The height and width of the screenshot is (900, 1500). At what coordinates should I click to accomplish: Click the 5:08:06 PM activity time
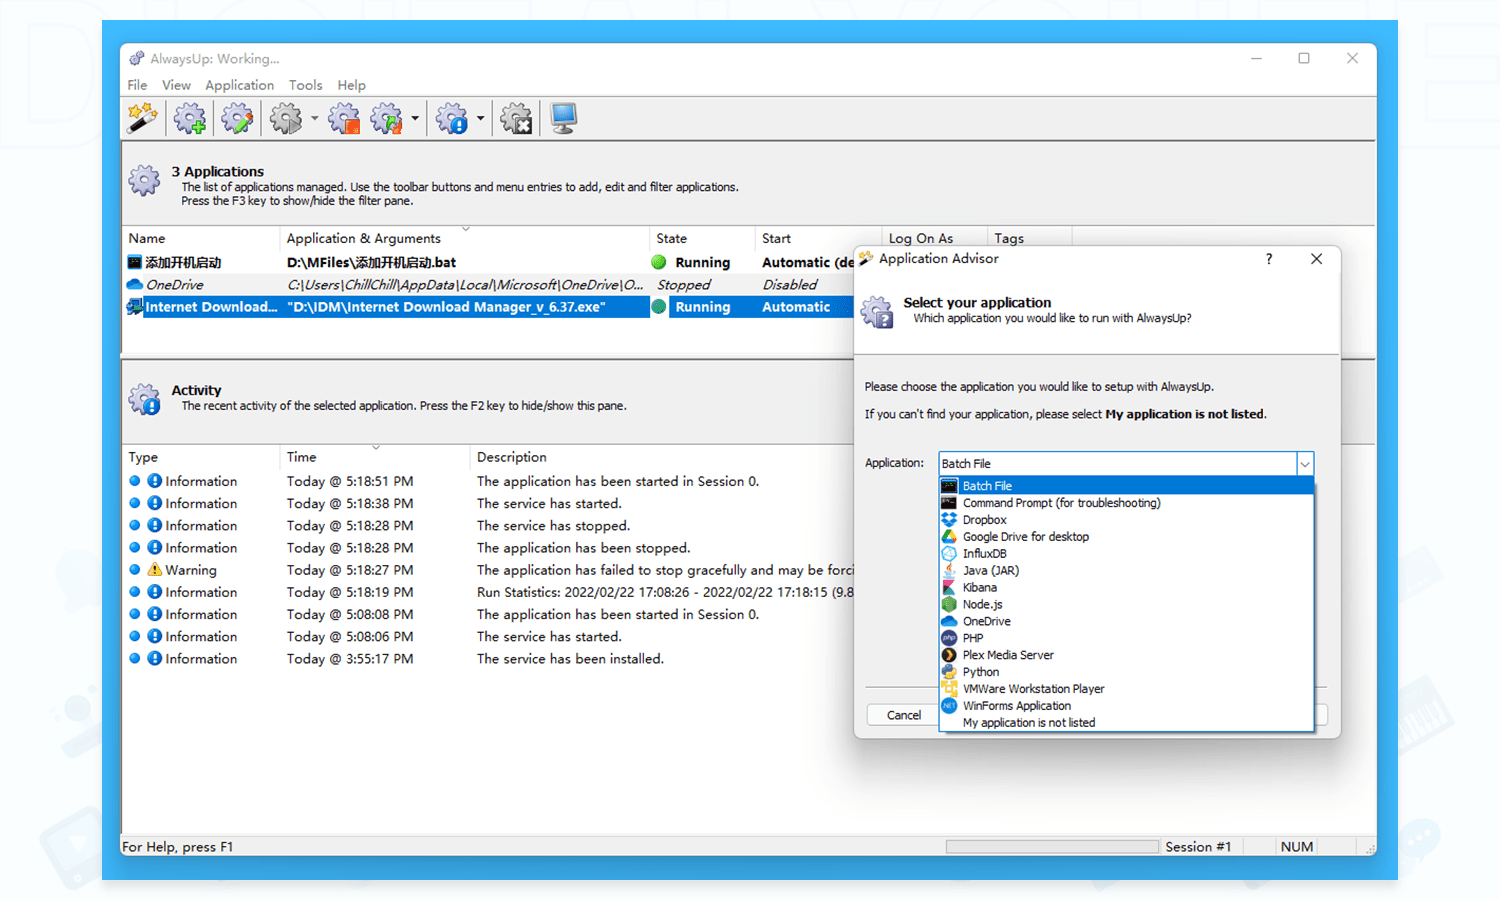tap(350, 637)
